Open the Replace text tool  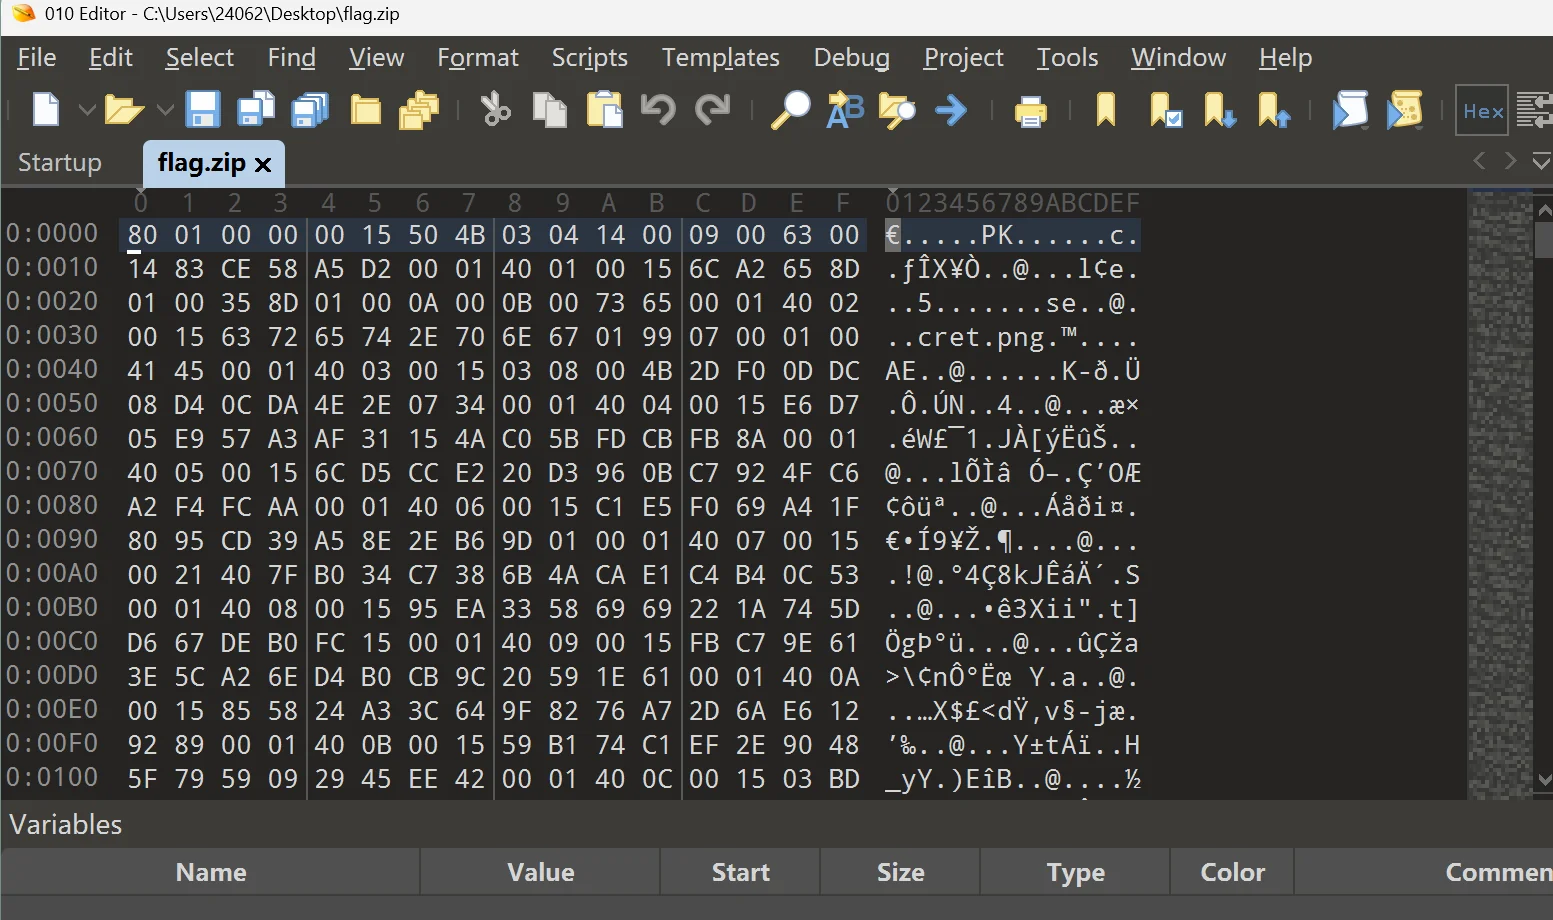tap(845, 109)
